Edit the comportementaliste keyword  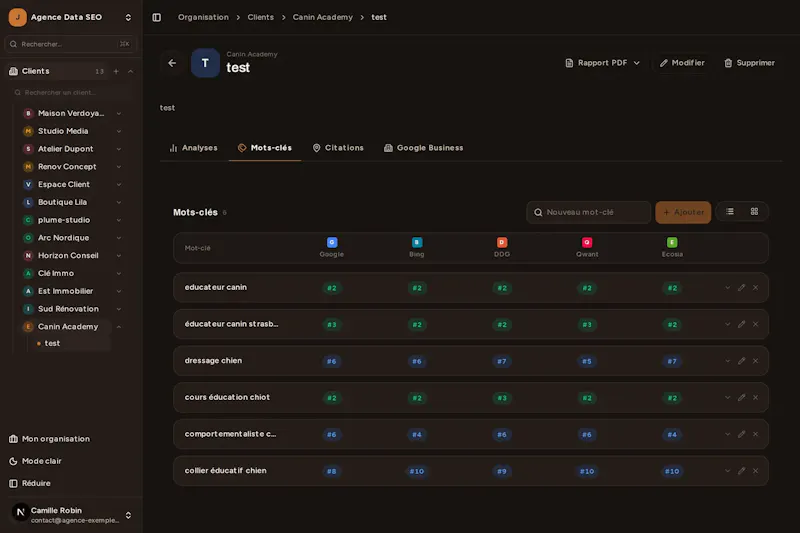[741, 435]
